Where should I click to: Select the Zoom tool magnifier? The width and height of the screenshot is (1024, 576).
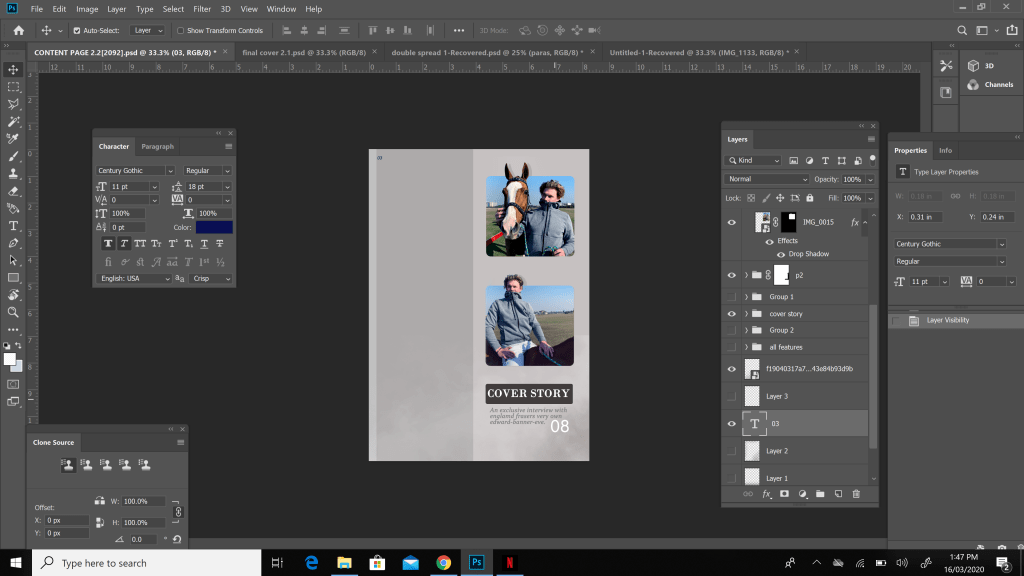coord(13,312)
